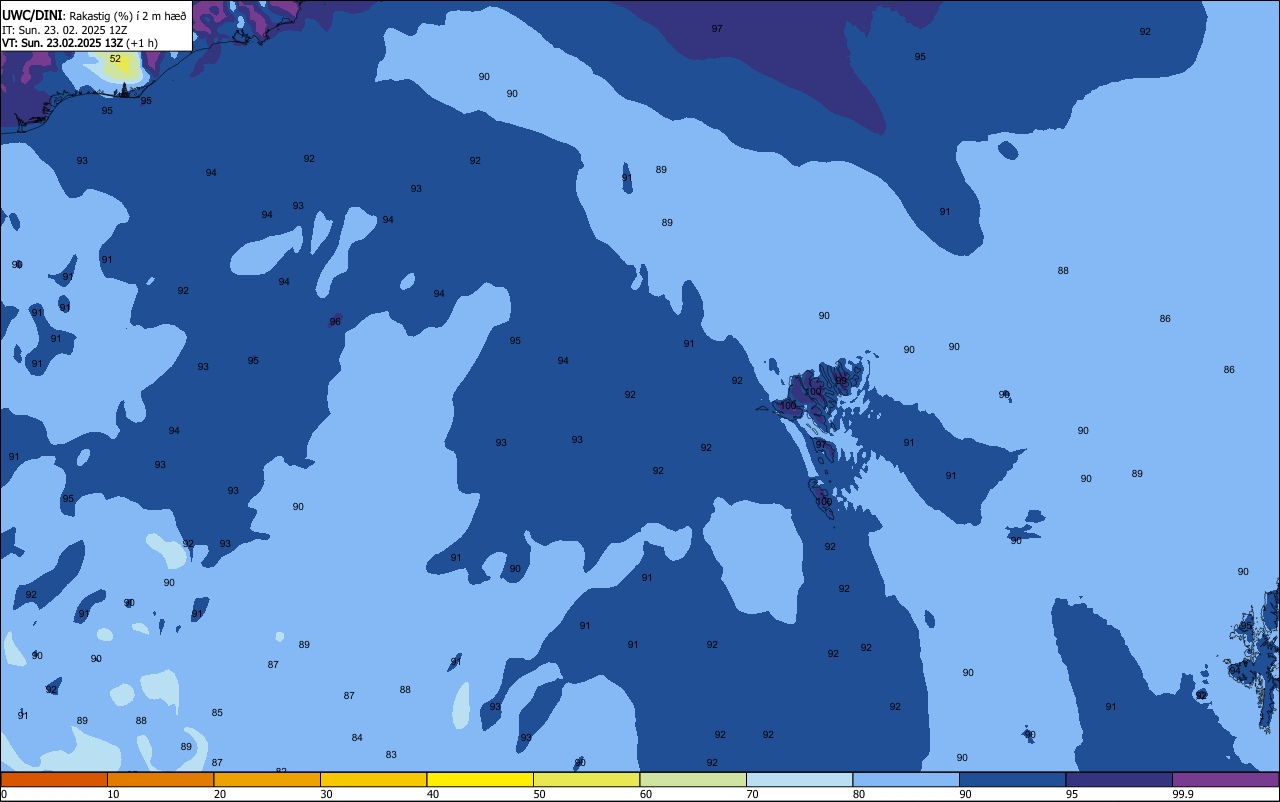The width and height of the screenshot is (1280, 802).
Task: Select the 40–50 bright yellow legend swatch
Action: [x=480, y=779]
